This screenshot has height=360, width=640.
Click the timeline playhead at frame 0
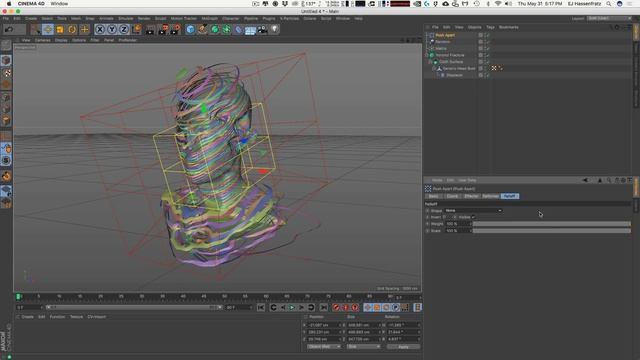(x=19, y=296)
